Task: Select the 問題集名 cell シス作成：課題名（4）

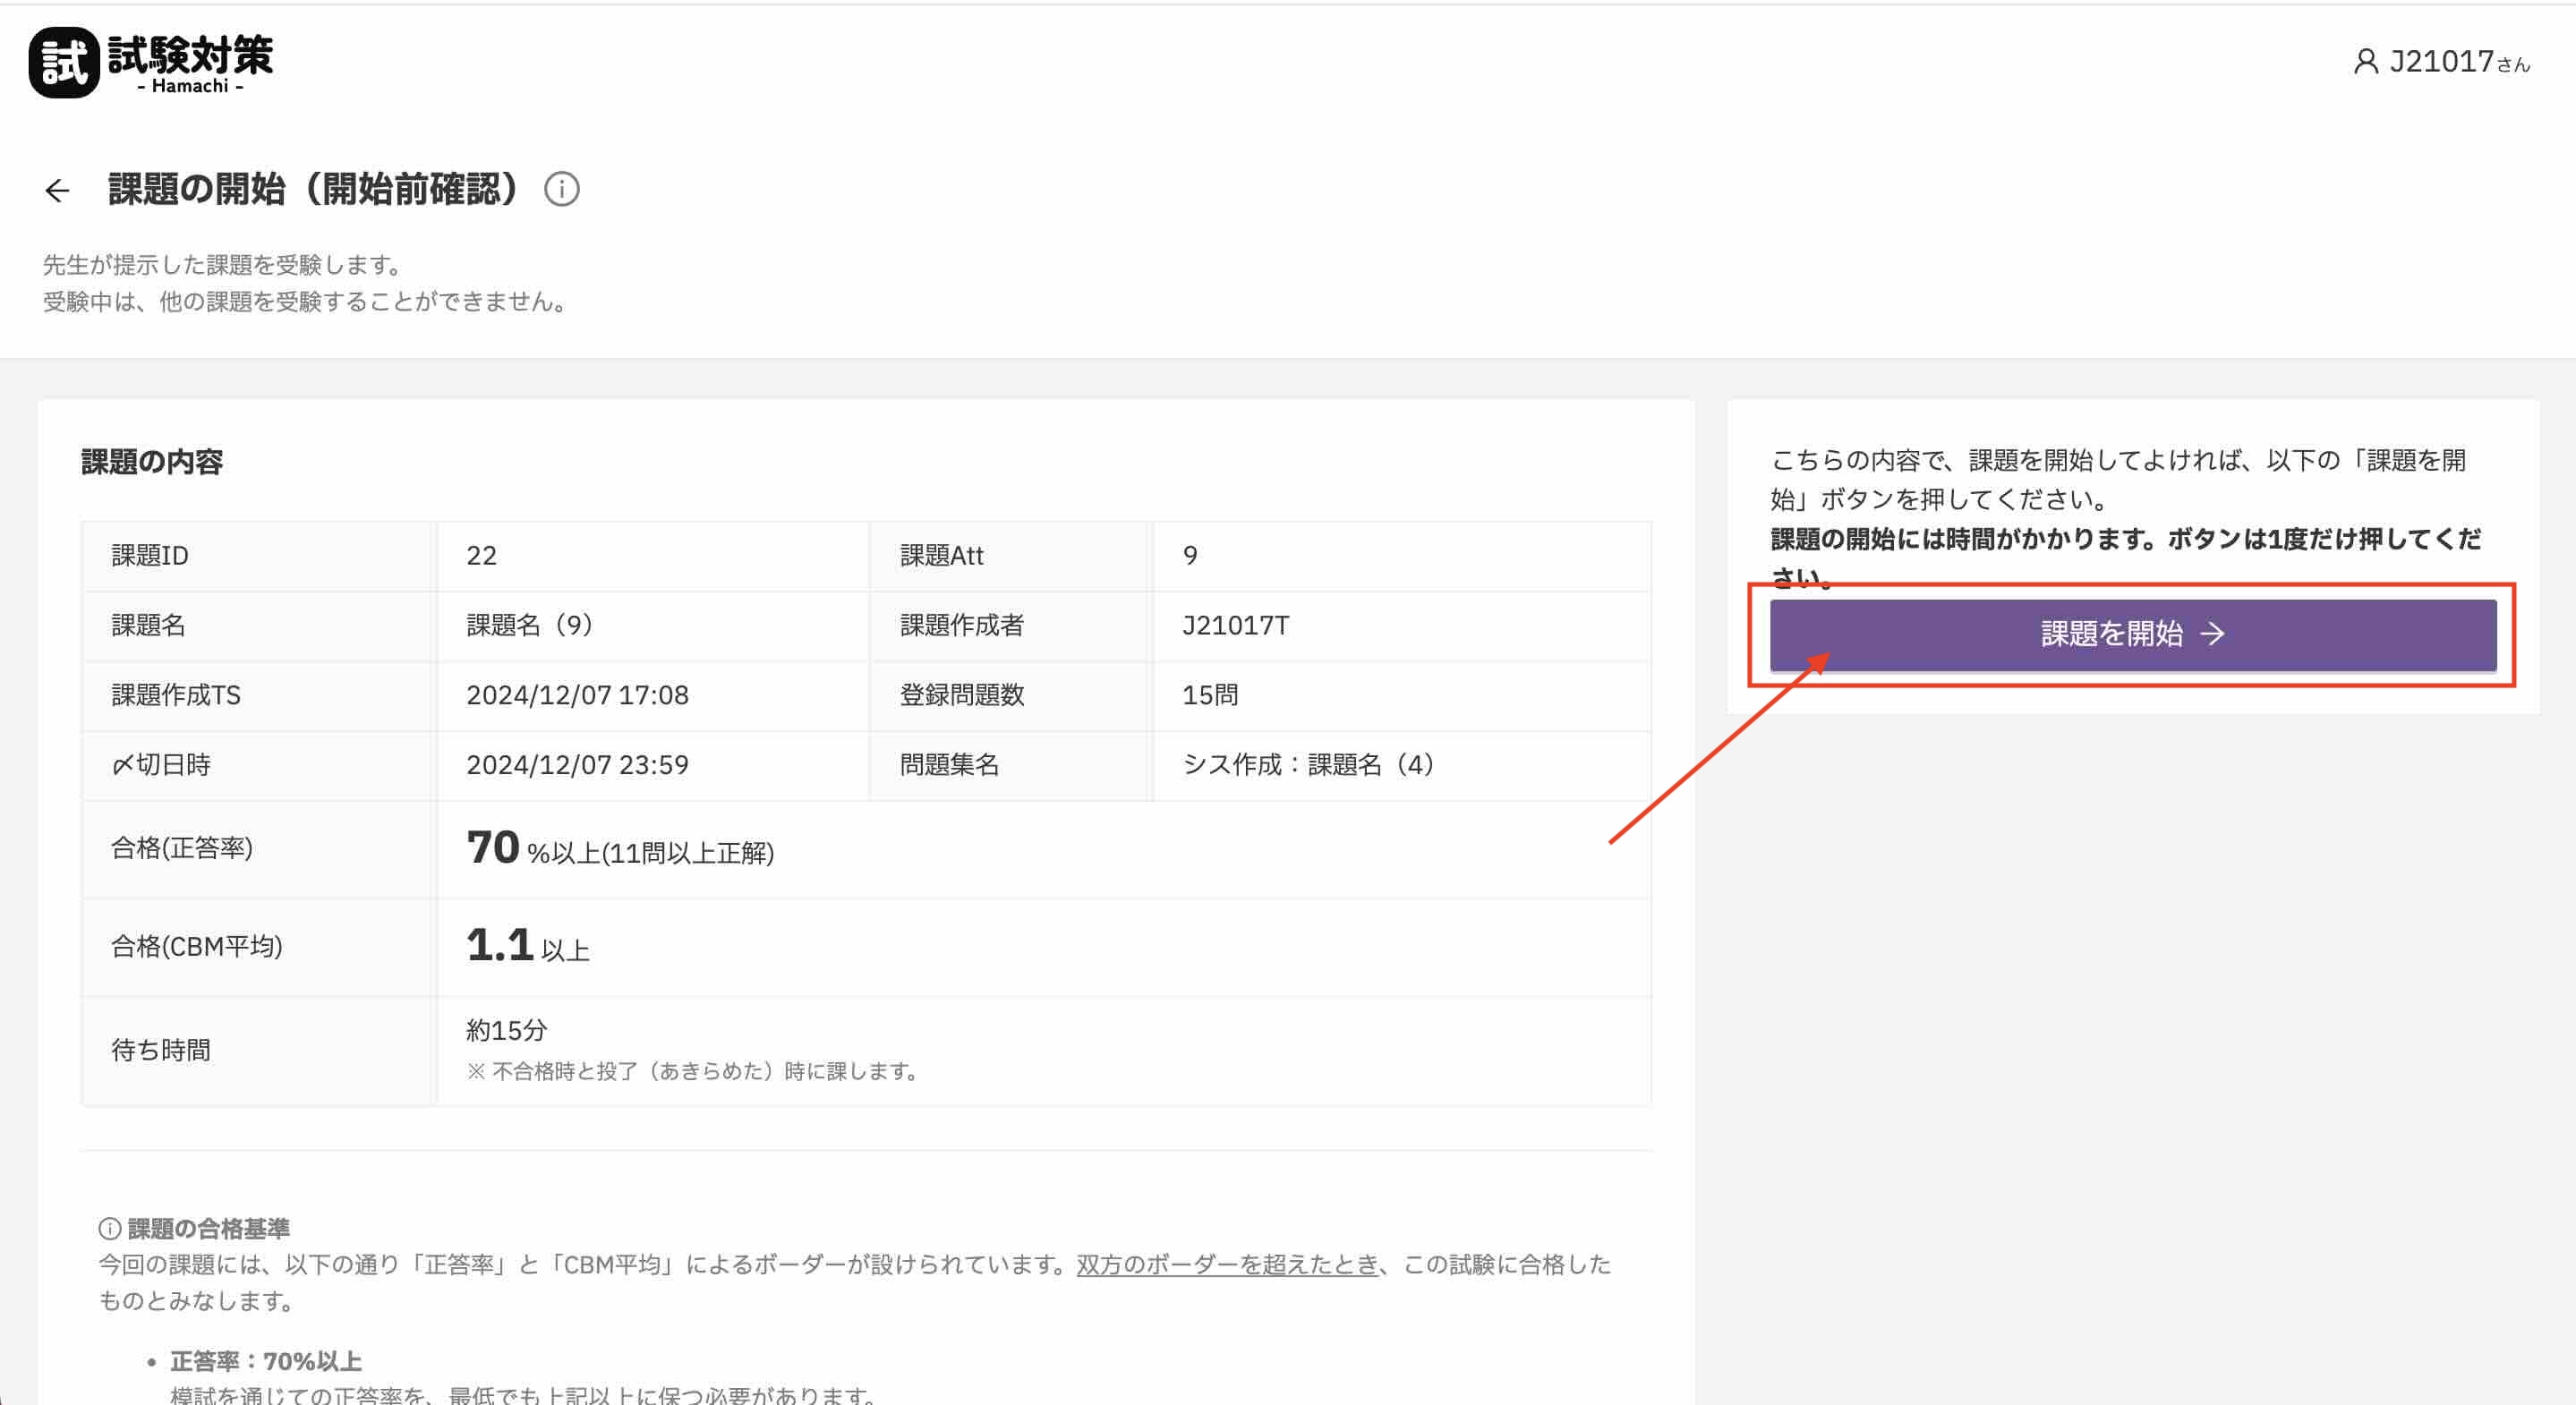Action: [1307, 764]
